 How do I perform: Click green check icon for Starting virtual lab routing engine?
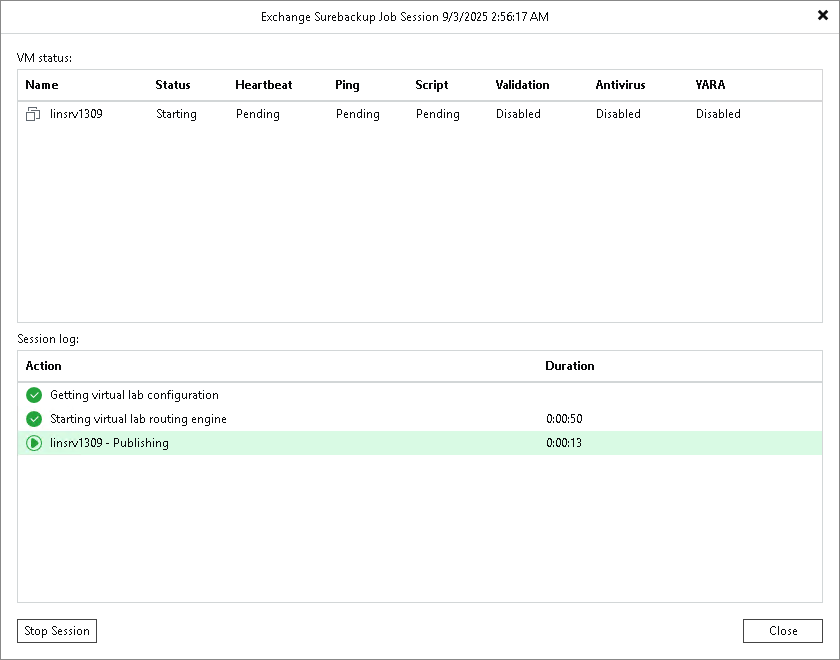[x=34, y=419]
